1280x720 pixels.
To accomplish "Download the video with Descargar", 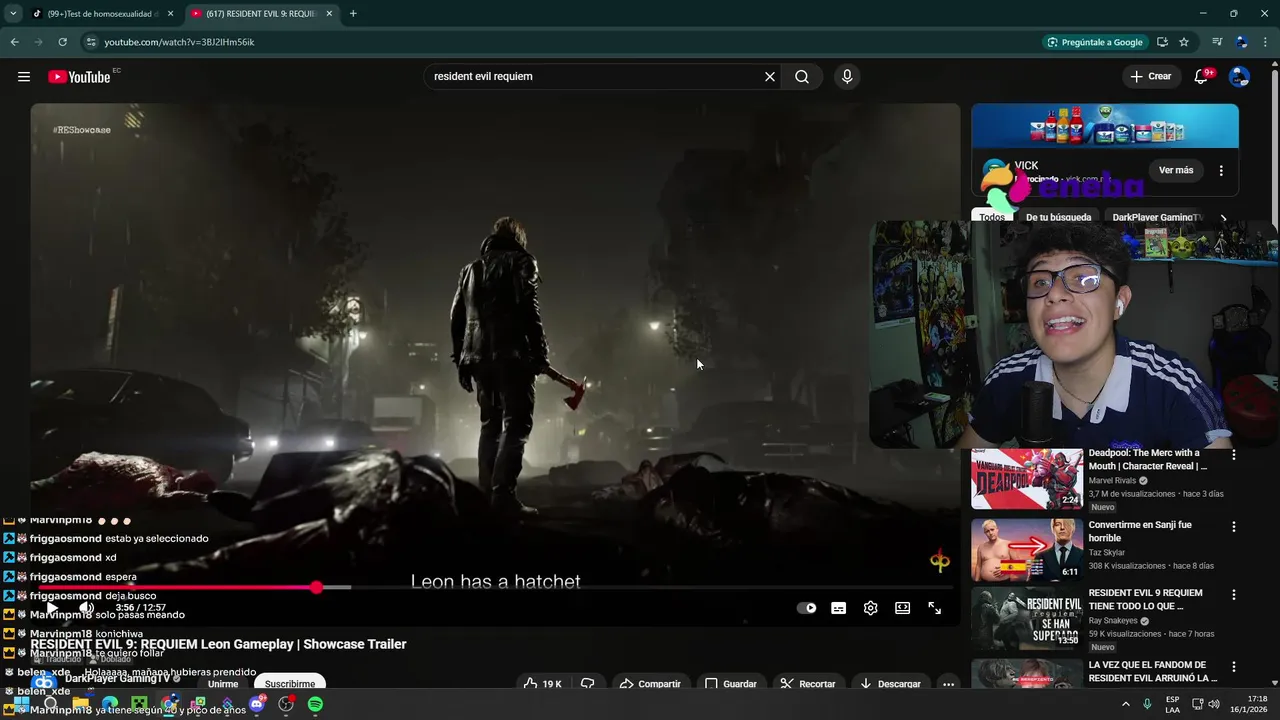I will [890, 684].
